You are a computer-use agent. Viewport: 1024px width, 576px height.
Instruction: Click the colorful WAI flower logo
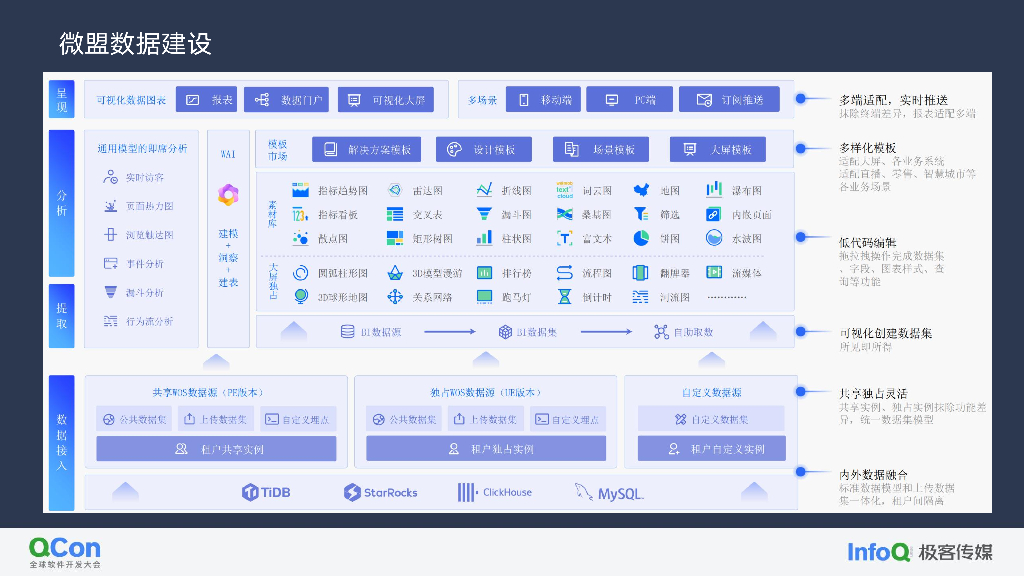tap(228, 195)
